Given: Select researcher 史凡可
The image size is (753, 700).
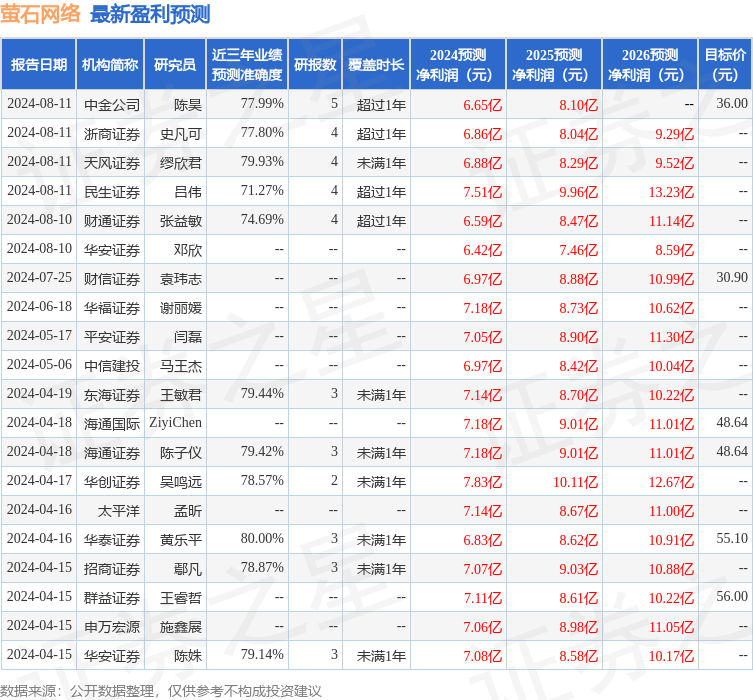Looking at the screenshot, I should (181, 134).
